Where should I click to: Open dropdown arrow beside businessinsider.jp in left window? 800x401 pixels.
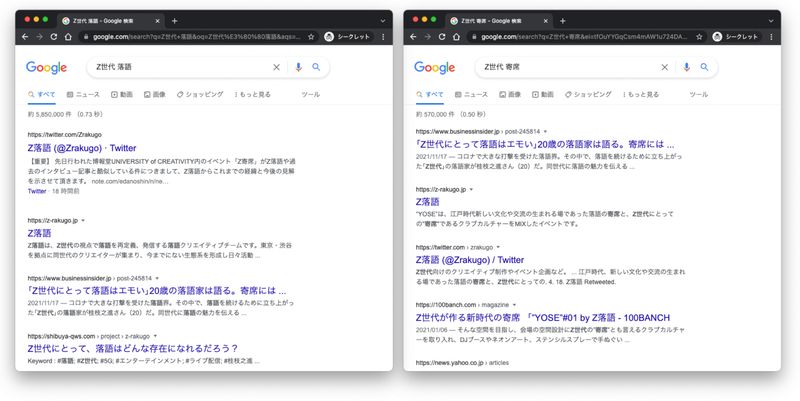tap(157, 279)
